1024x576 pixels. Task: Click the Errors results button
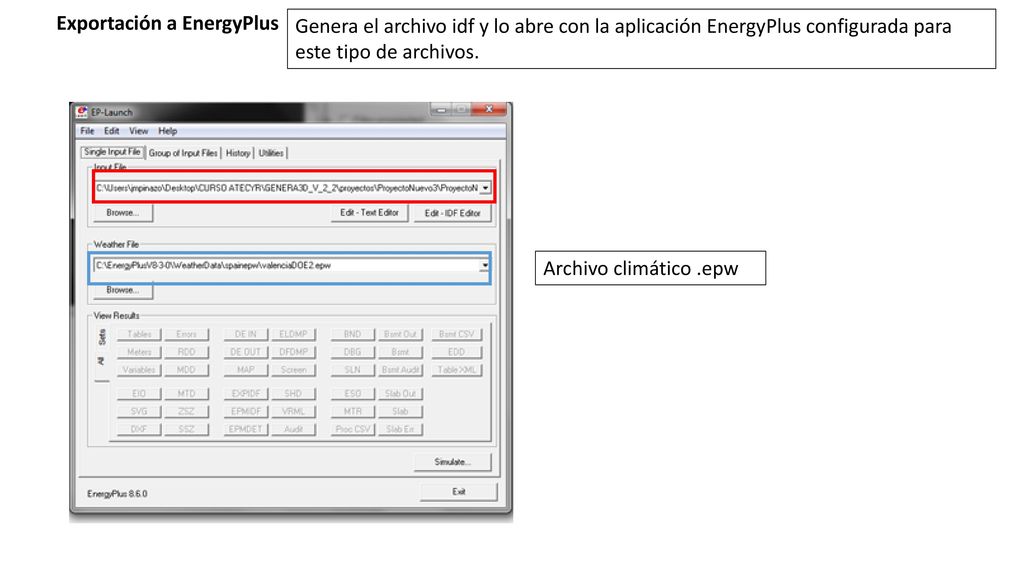click(186, 334)
